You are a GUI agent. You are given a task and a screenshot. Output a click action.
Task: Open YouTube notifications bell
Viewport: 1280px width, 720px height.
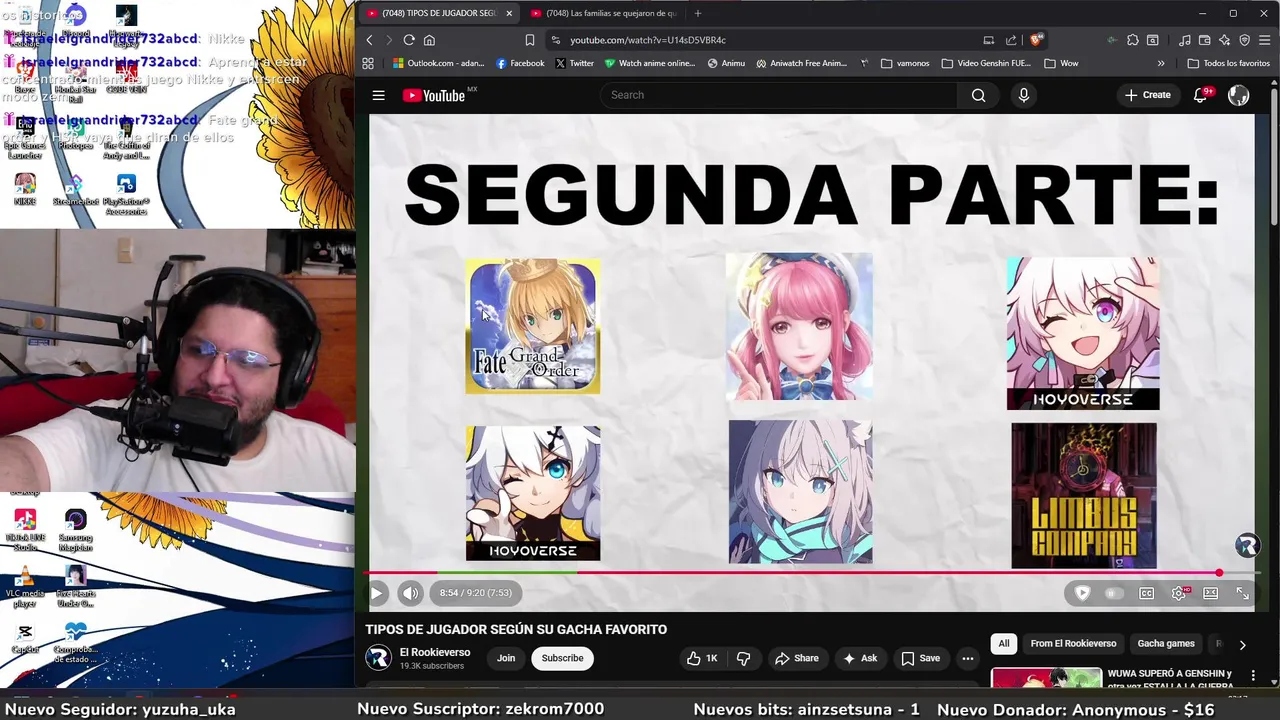point(1200,95)
